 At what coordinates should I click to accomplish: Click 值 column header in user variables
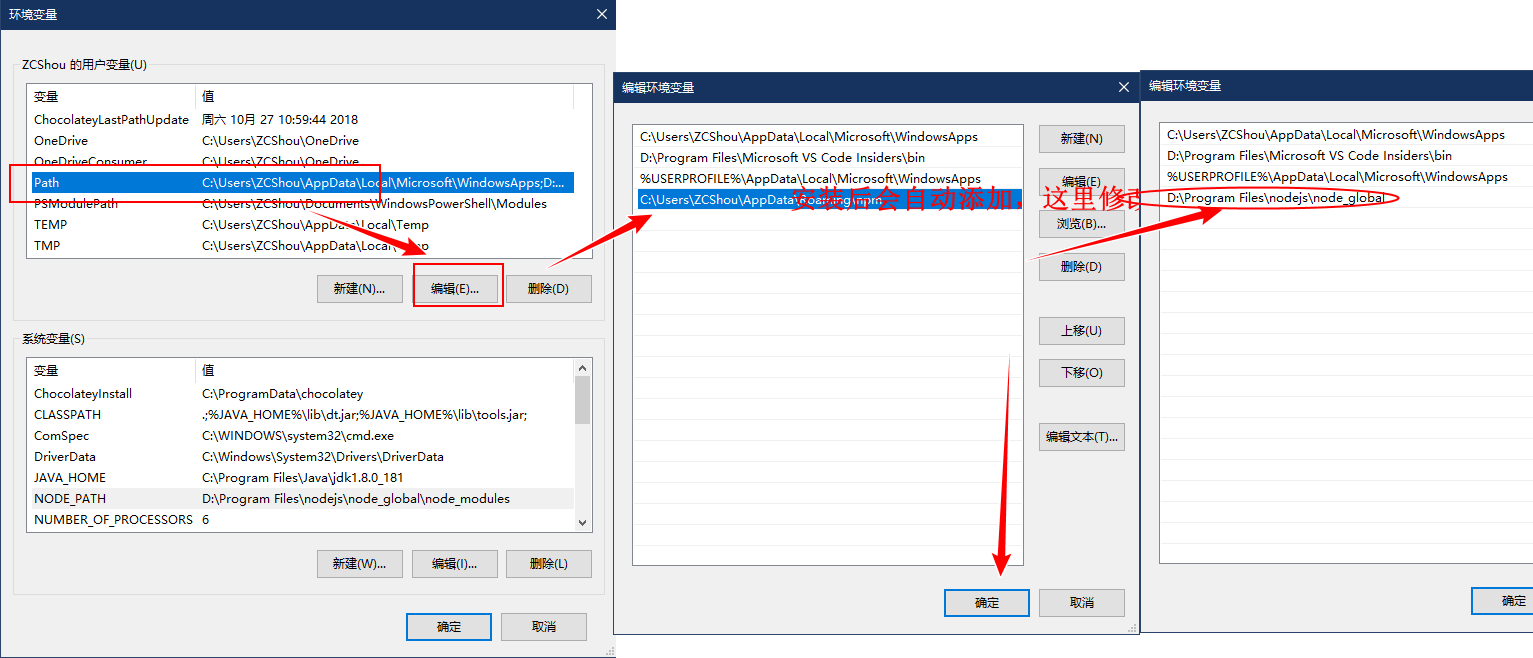(384, 96)
